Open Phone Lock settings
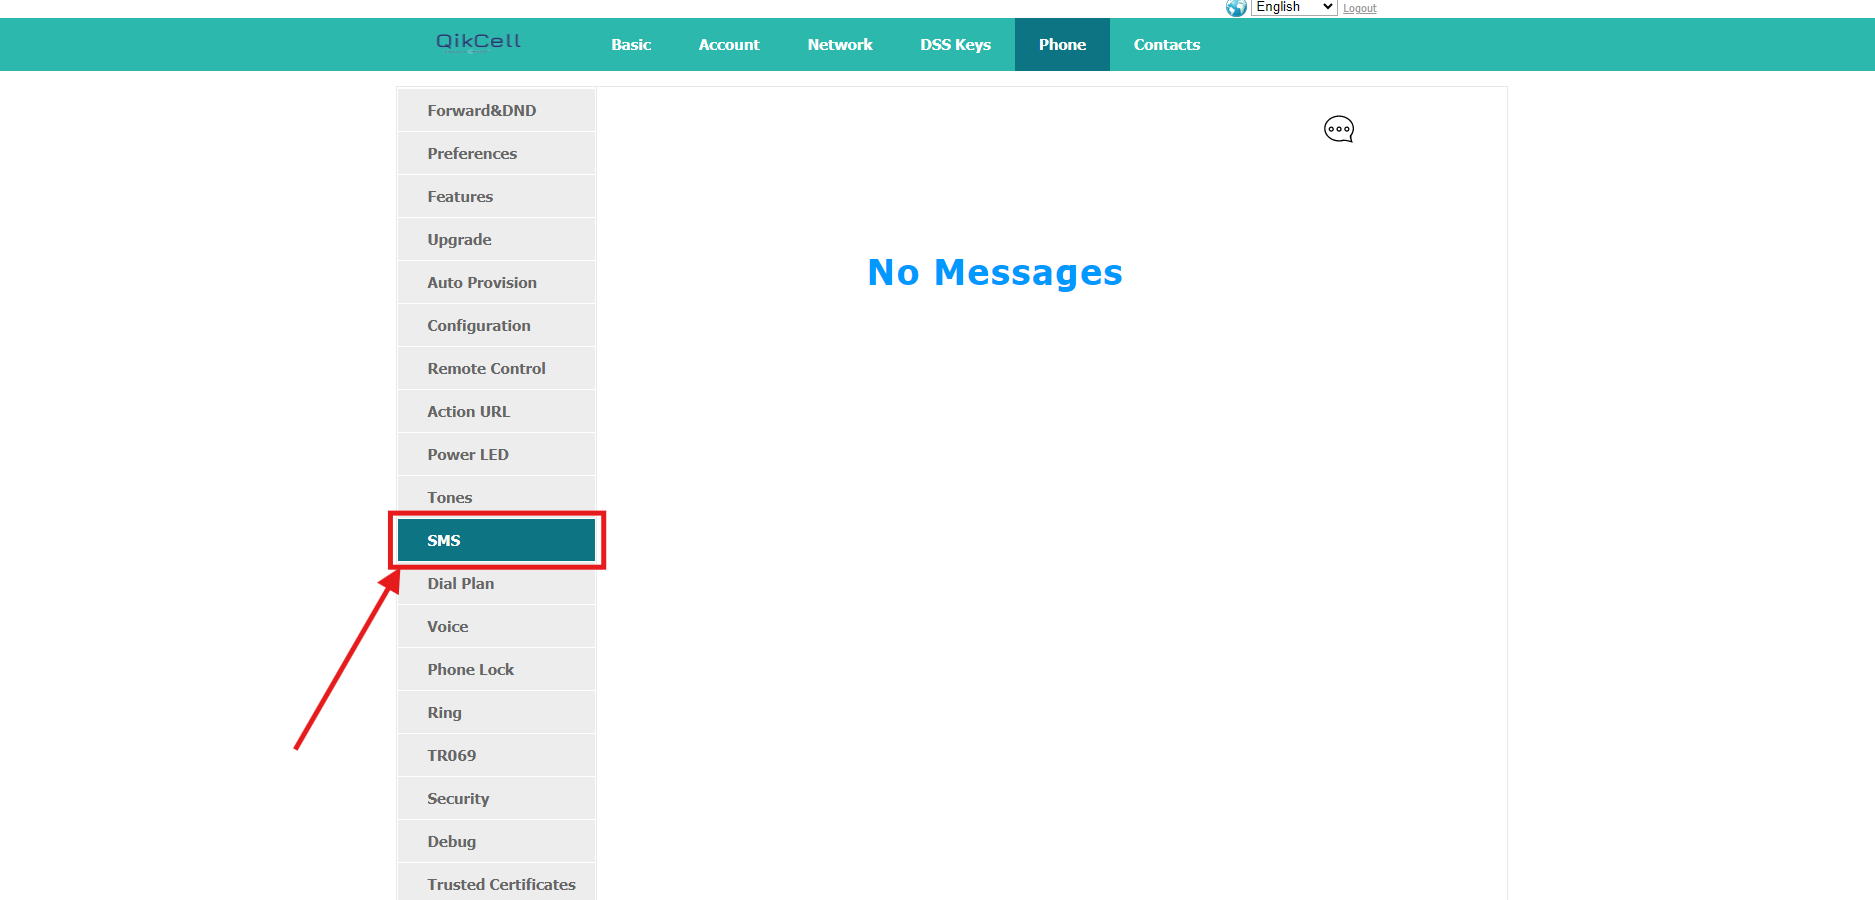The width and height of the screenshot is (1875, 900). click(x=496, y=669)
